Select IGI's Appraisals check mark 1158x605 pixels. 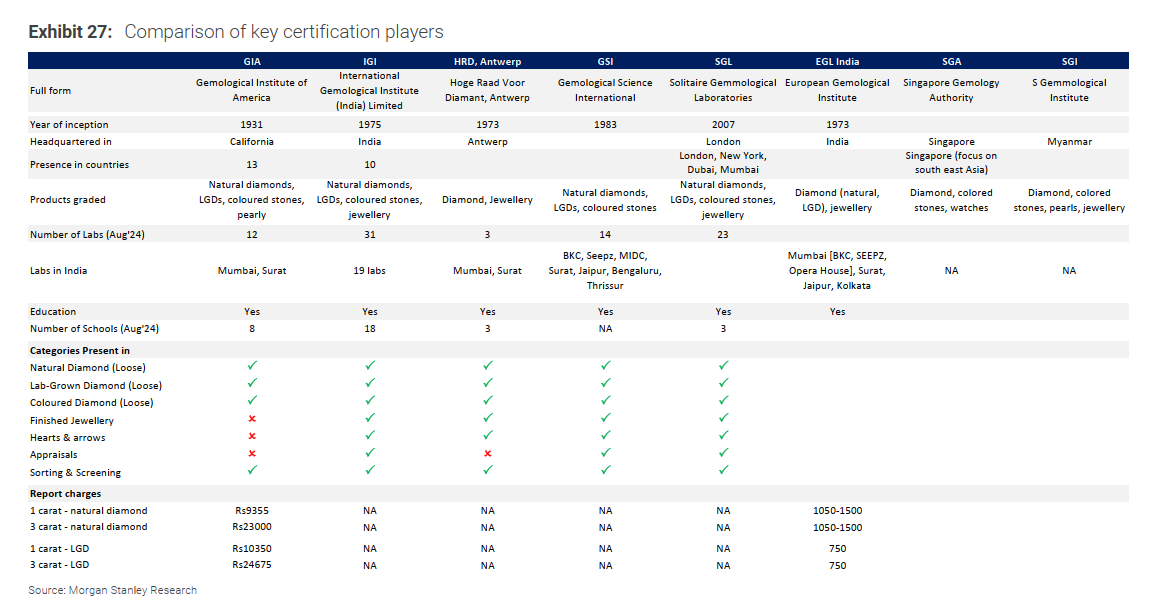tap(370, 452)
